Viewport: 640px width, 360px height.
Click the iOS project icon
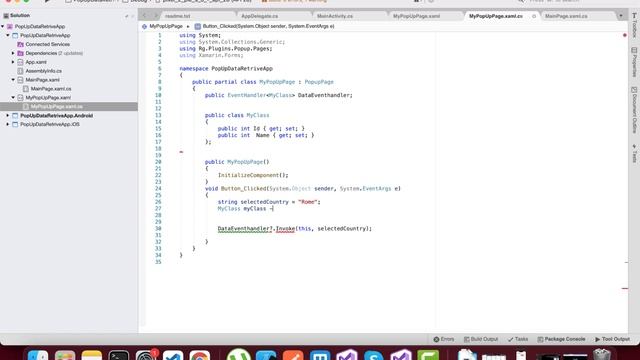coord(15,124)
